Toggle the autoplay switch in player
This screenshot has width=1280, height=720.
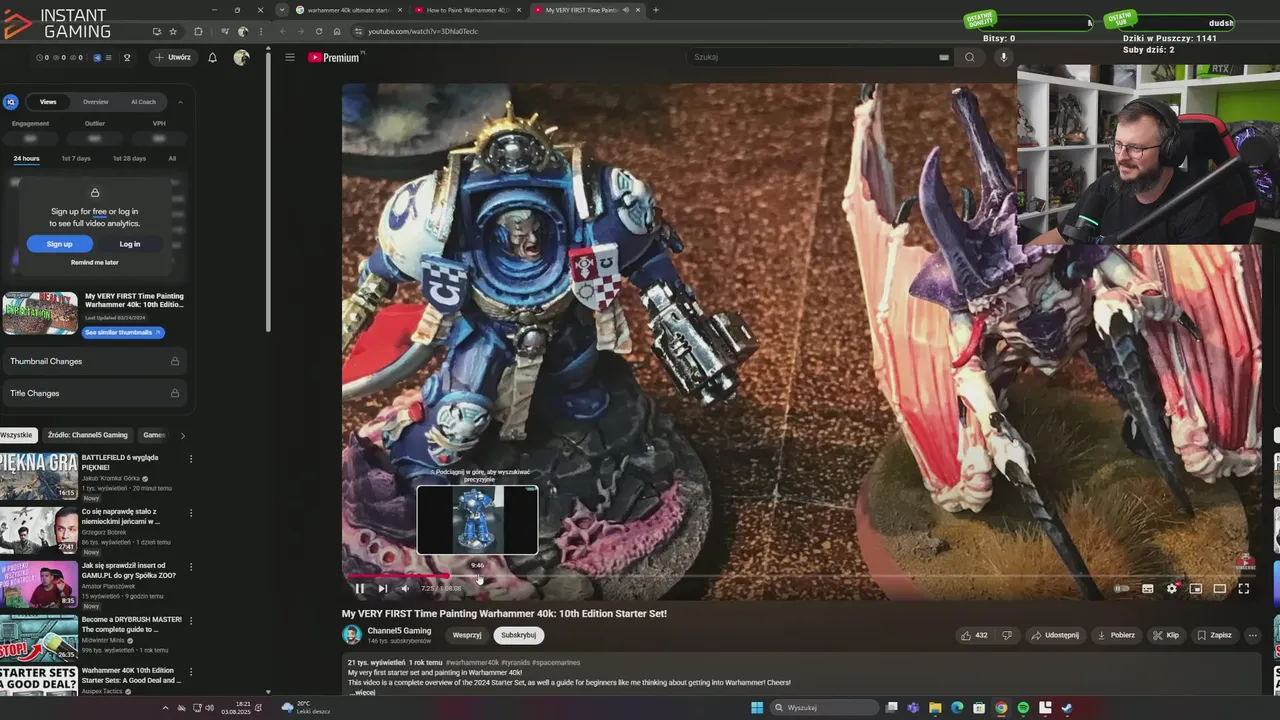[1122, 588]
